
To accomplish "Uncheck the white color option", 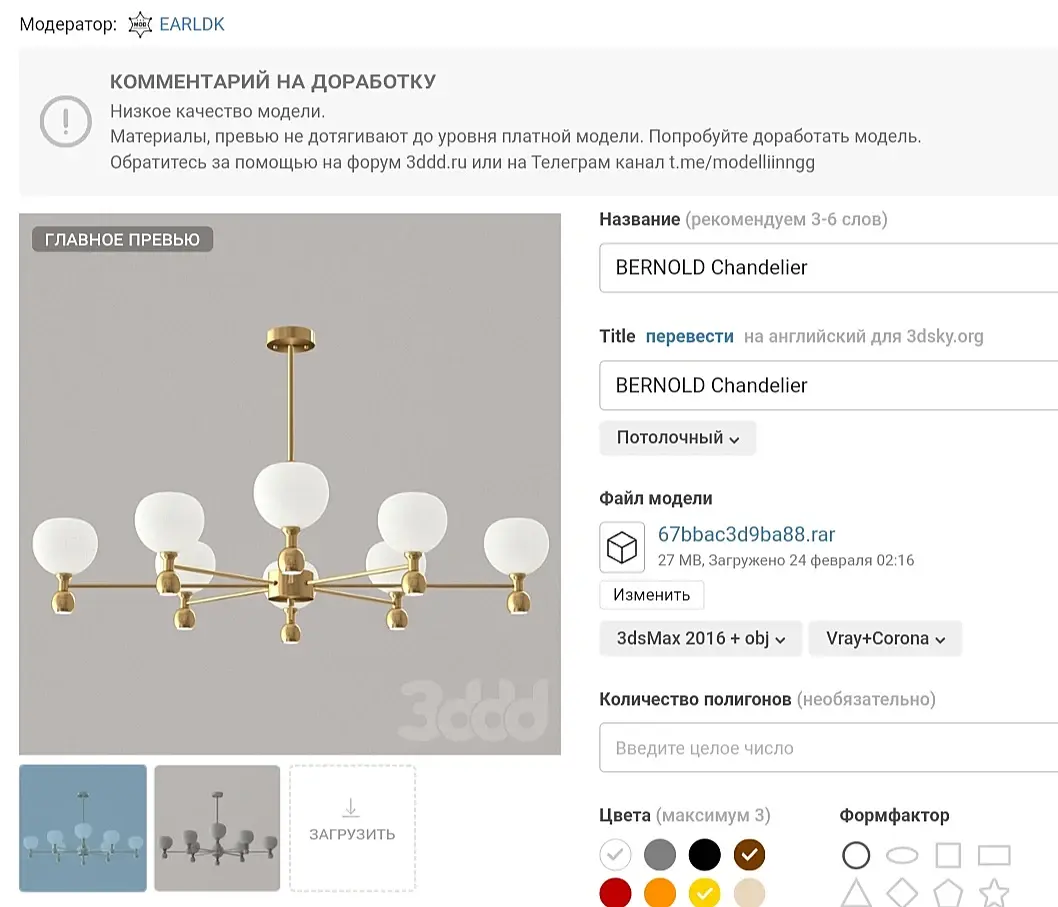I will pyautogui.click(x=616, y=855).
